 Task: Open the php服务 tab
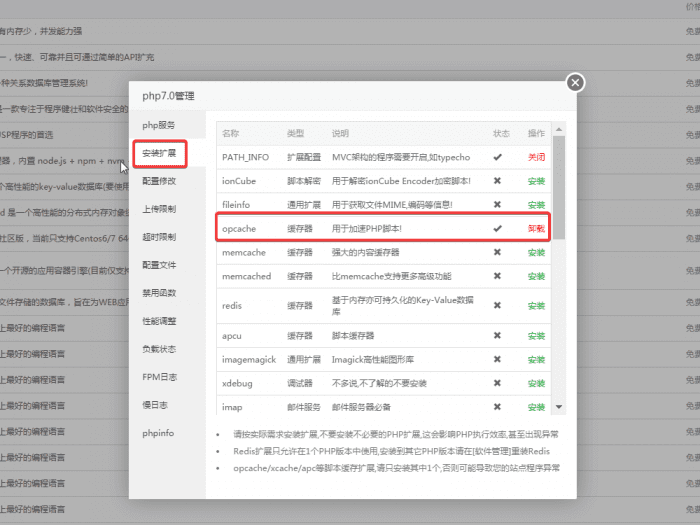tap(159, 125)
